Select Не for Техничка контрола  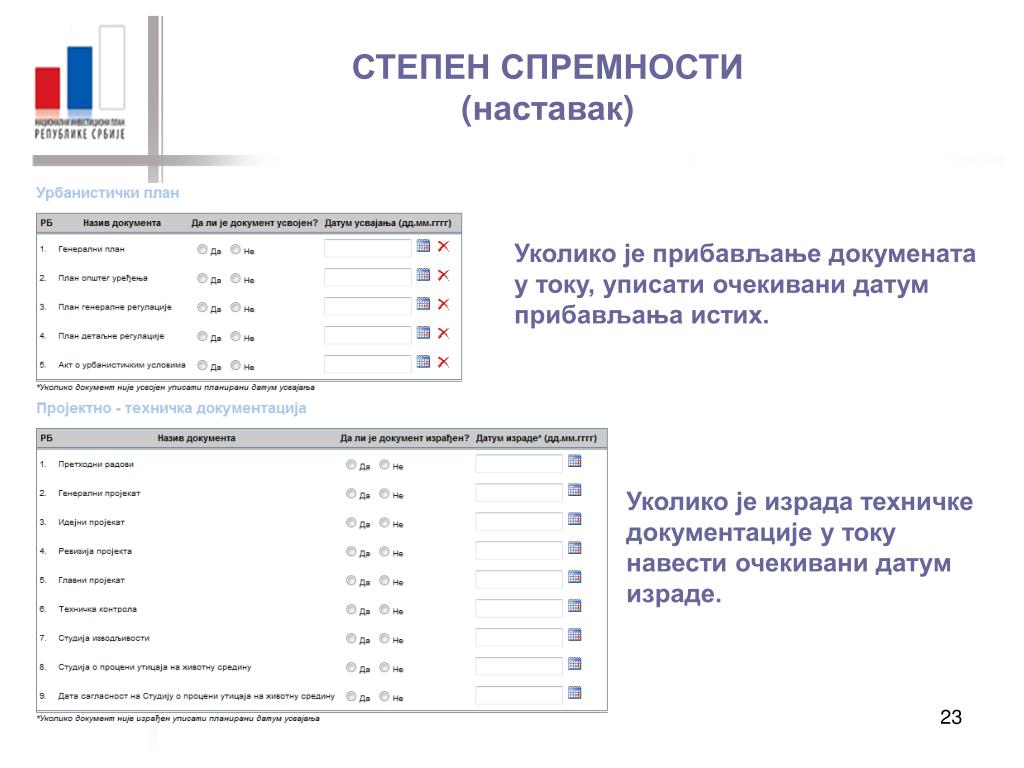pyautogui.click(x=385, y=609)
